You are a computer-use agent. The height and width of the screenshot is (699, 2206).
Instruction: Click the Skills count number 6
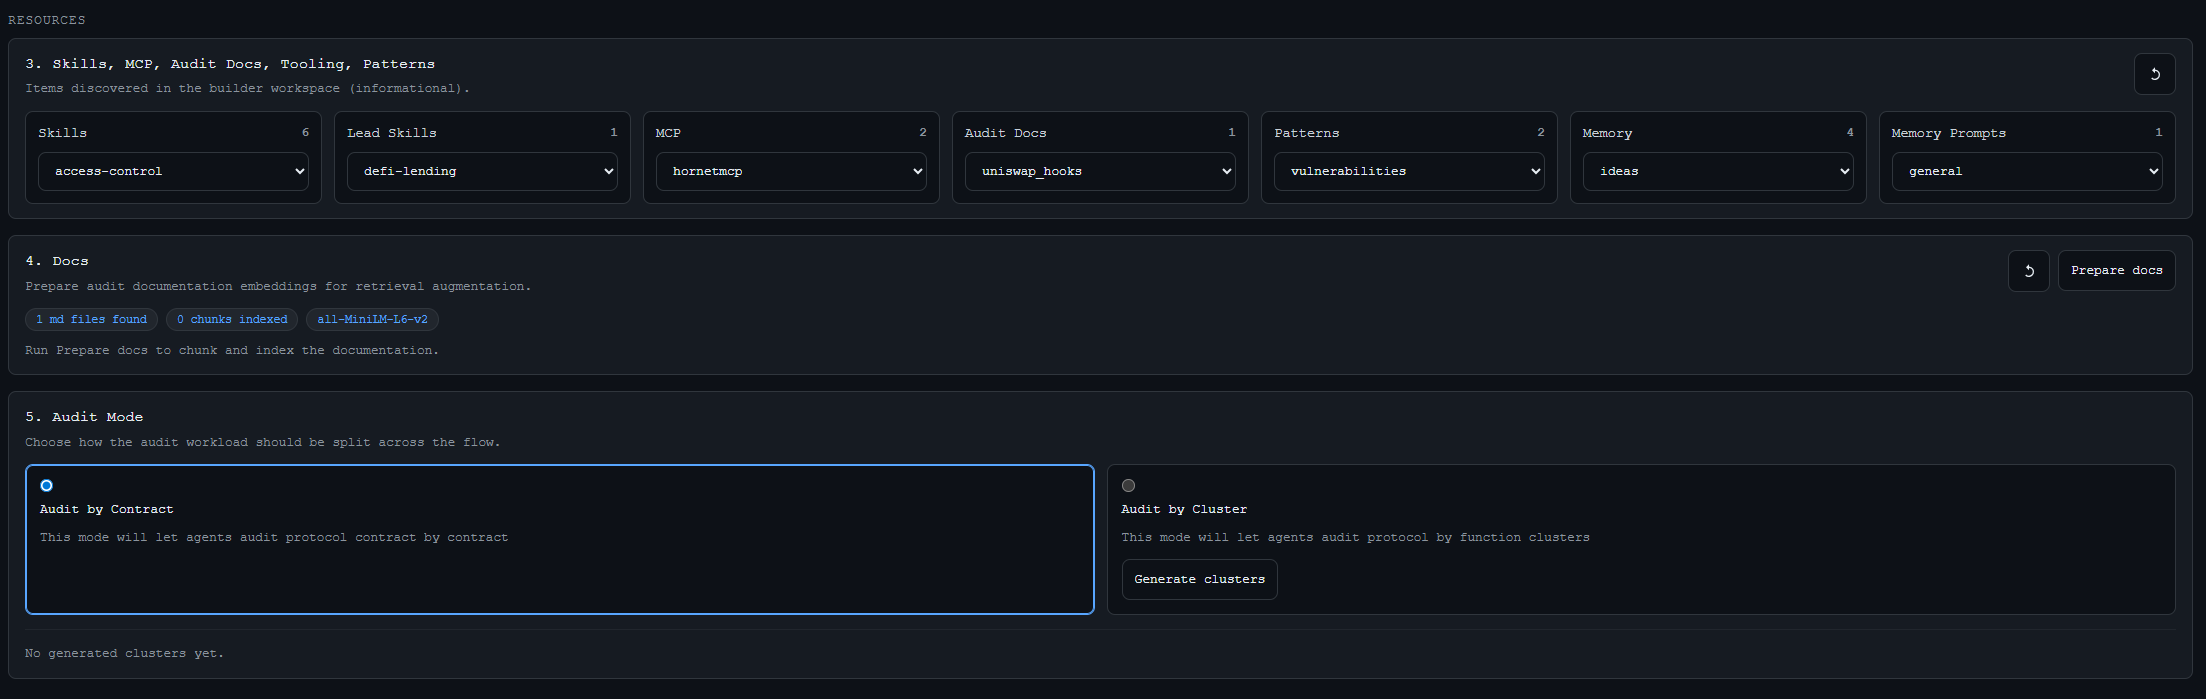coord(305,132)
